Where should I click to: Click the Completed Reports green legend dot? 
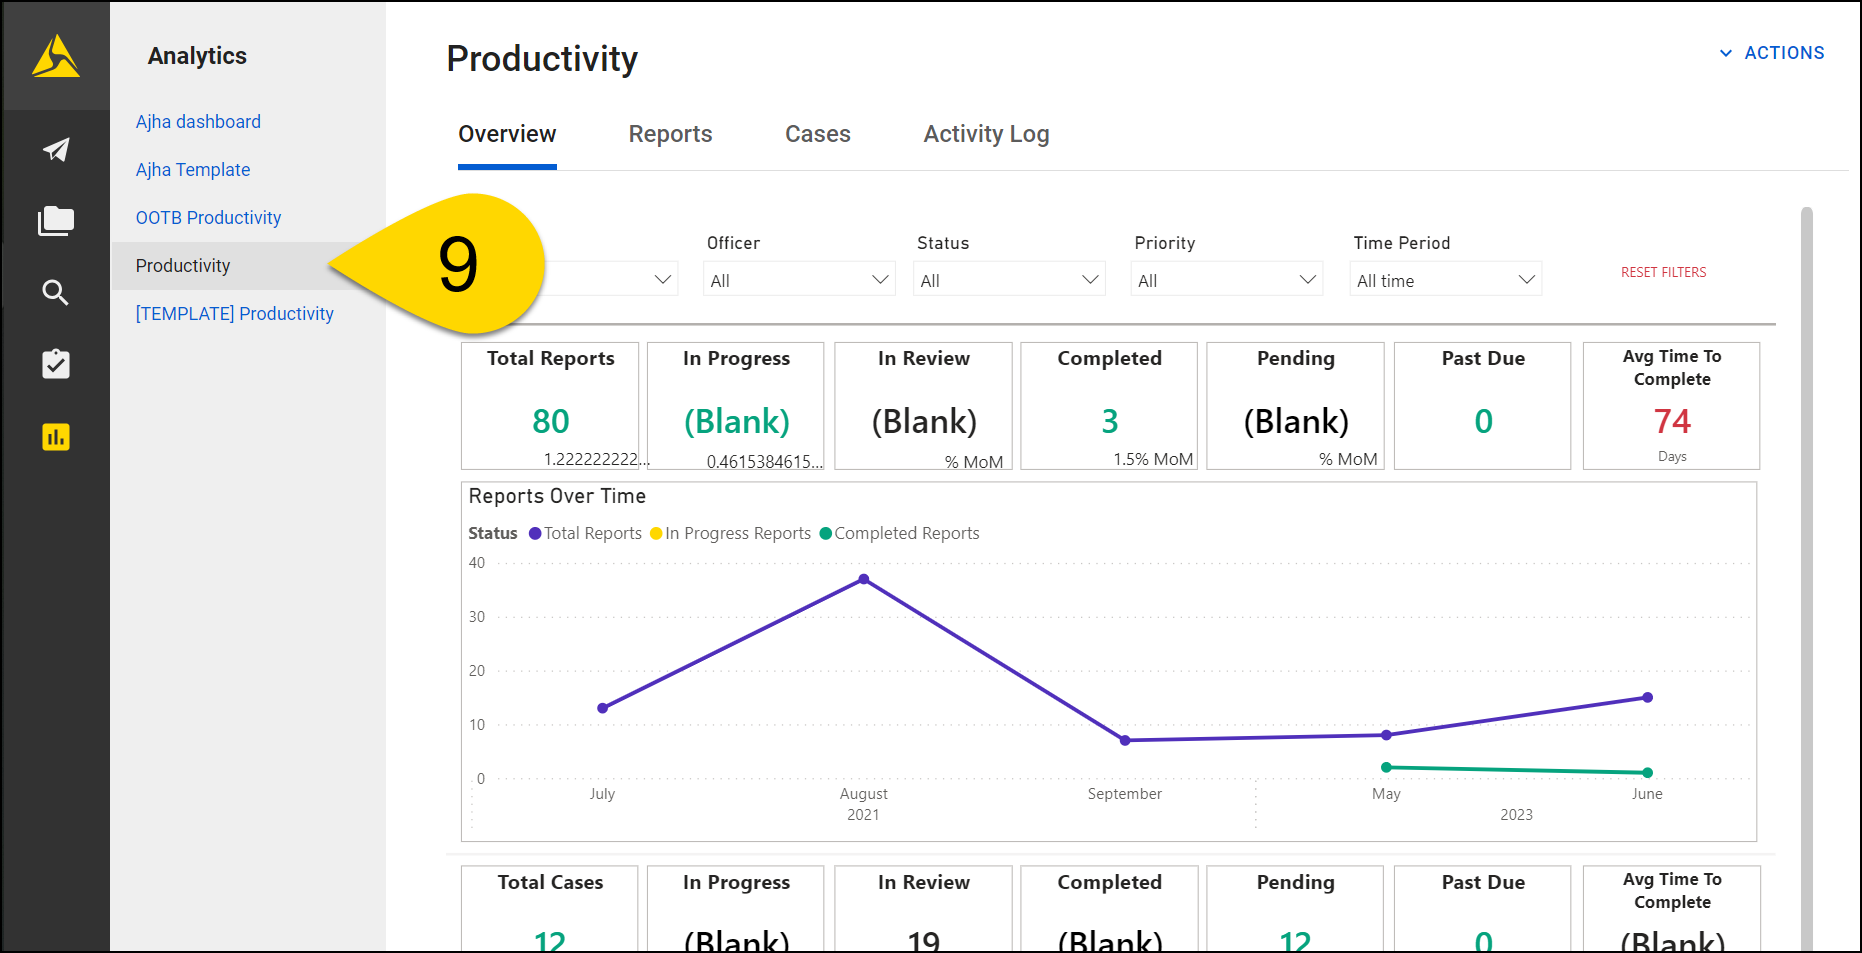825,533
